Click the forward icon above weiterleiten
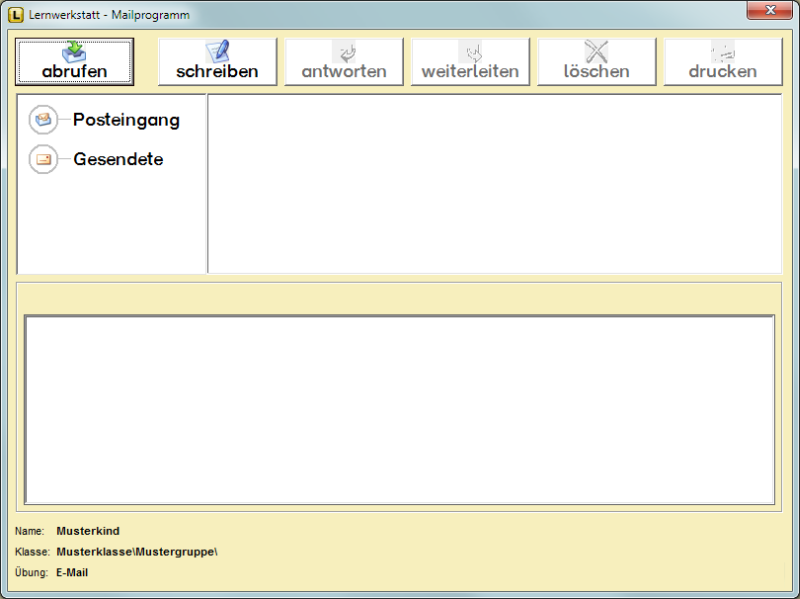 (470, 52)
